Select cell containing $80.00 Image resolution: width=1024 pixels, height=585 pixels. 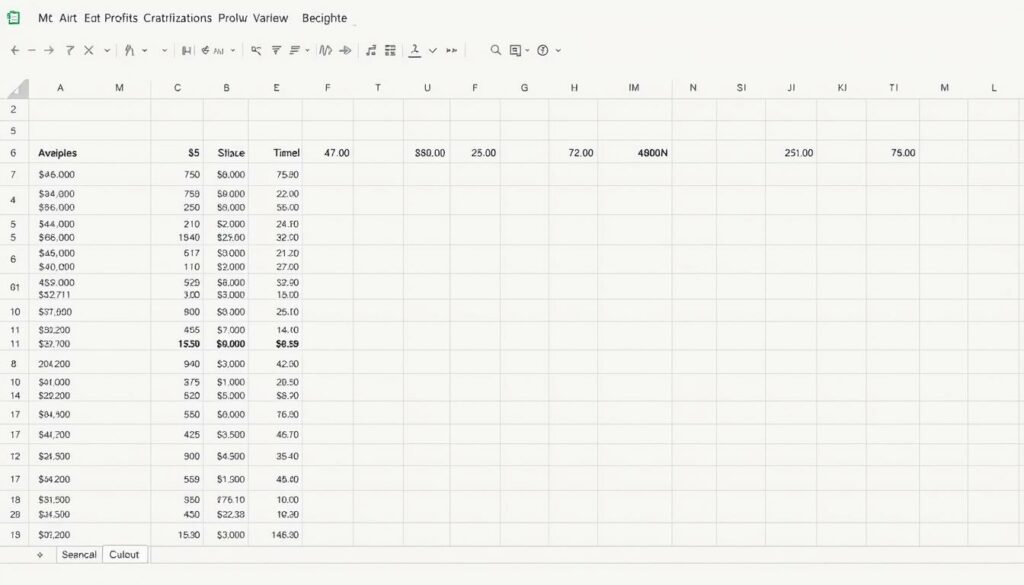click(427, 153)
